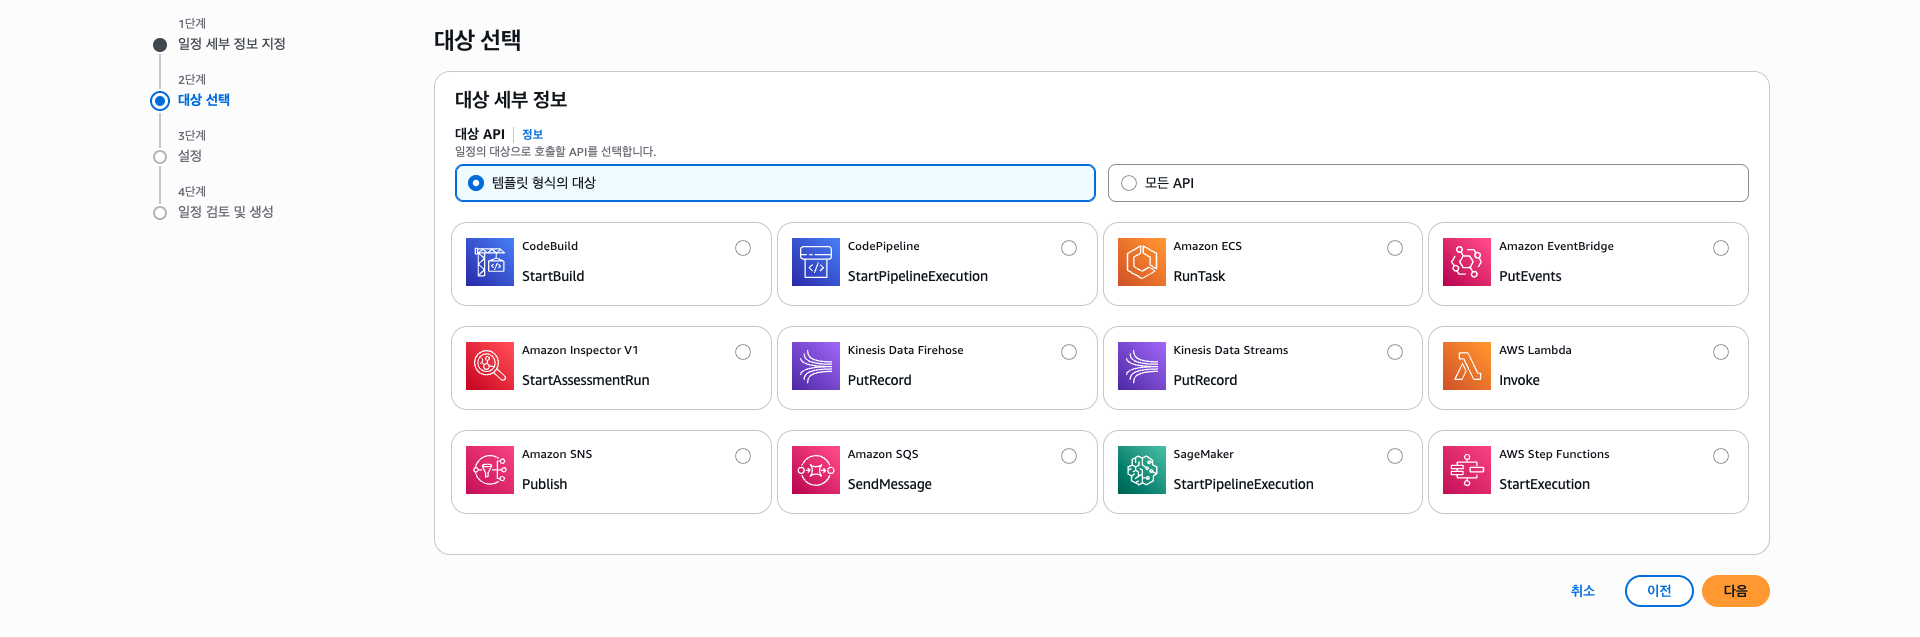The width and height of the screenshot is (1920, 637).
Task: Select the 템플릿 형식의 대상 radio option
Action: [476, 183]
